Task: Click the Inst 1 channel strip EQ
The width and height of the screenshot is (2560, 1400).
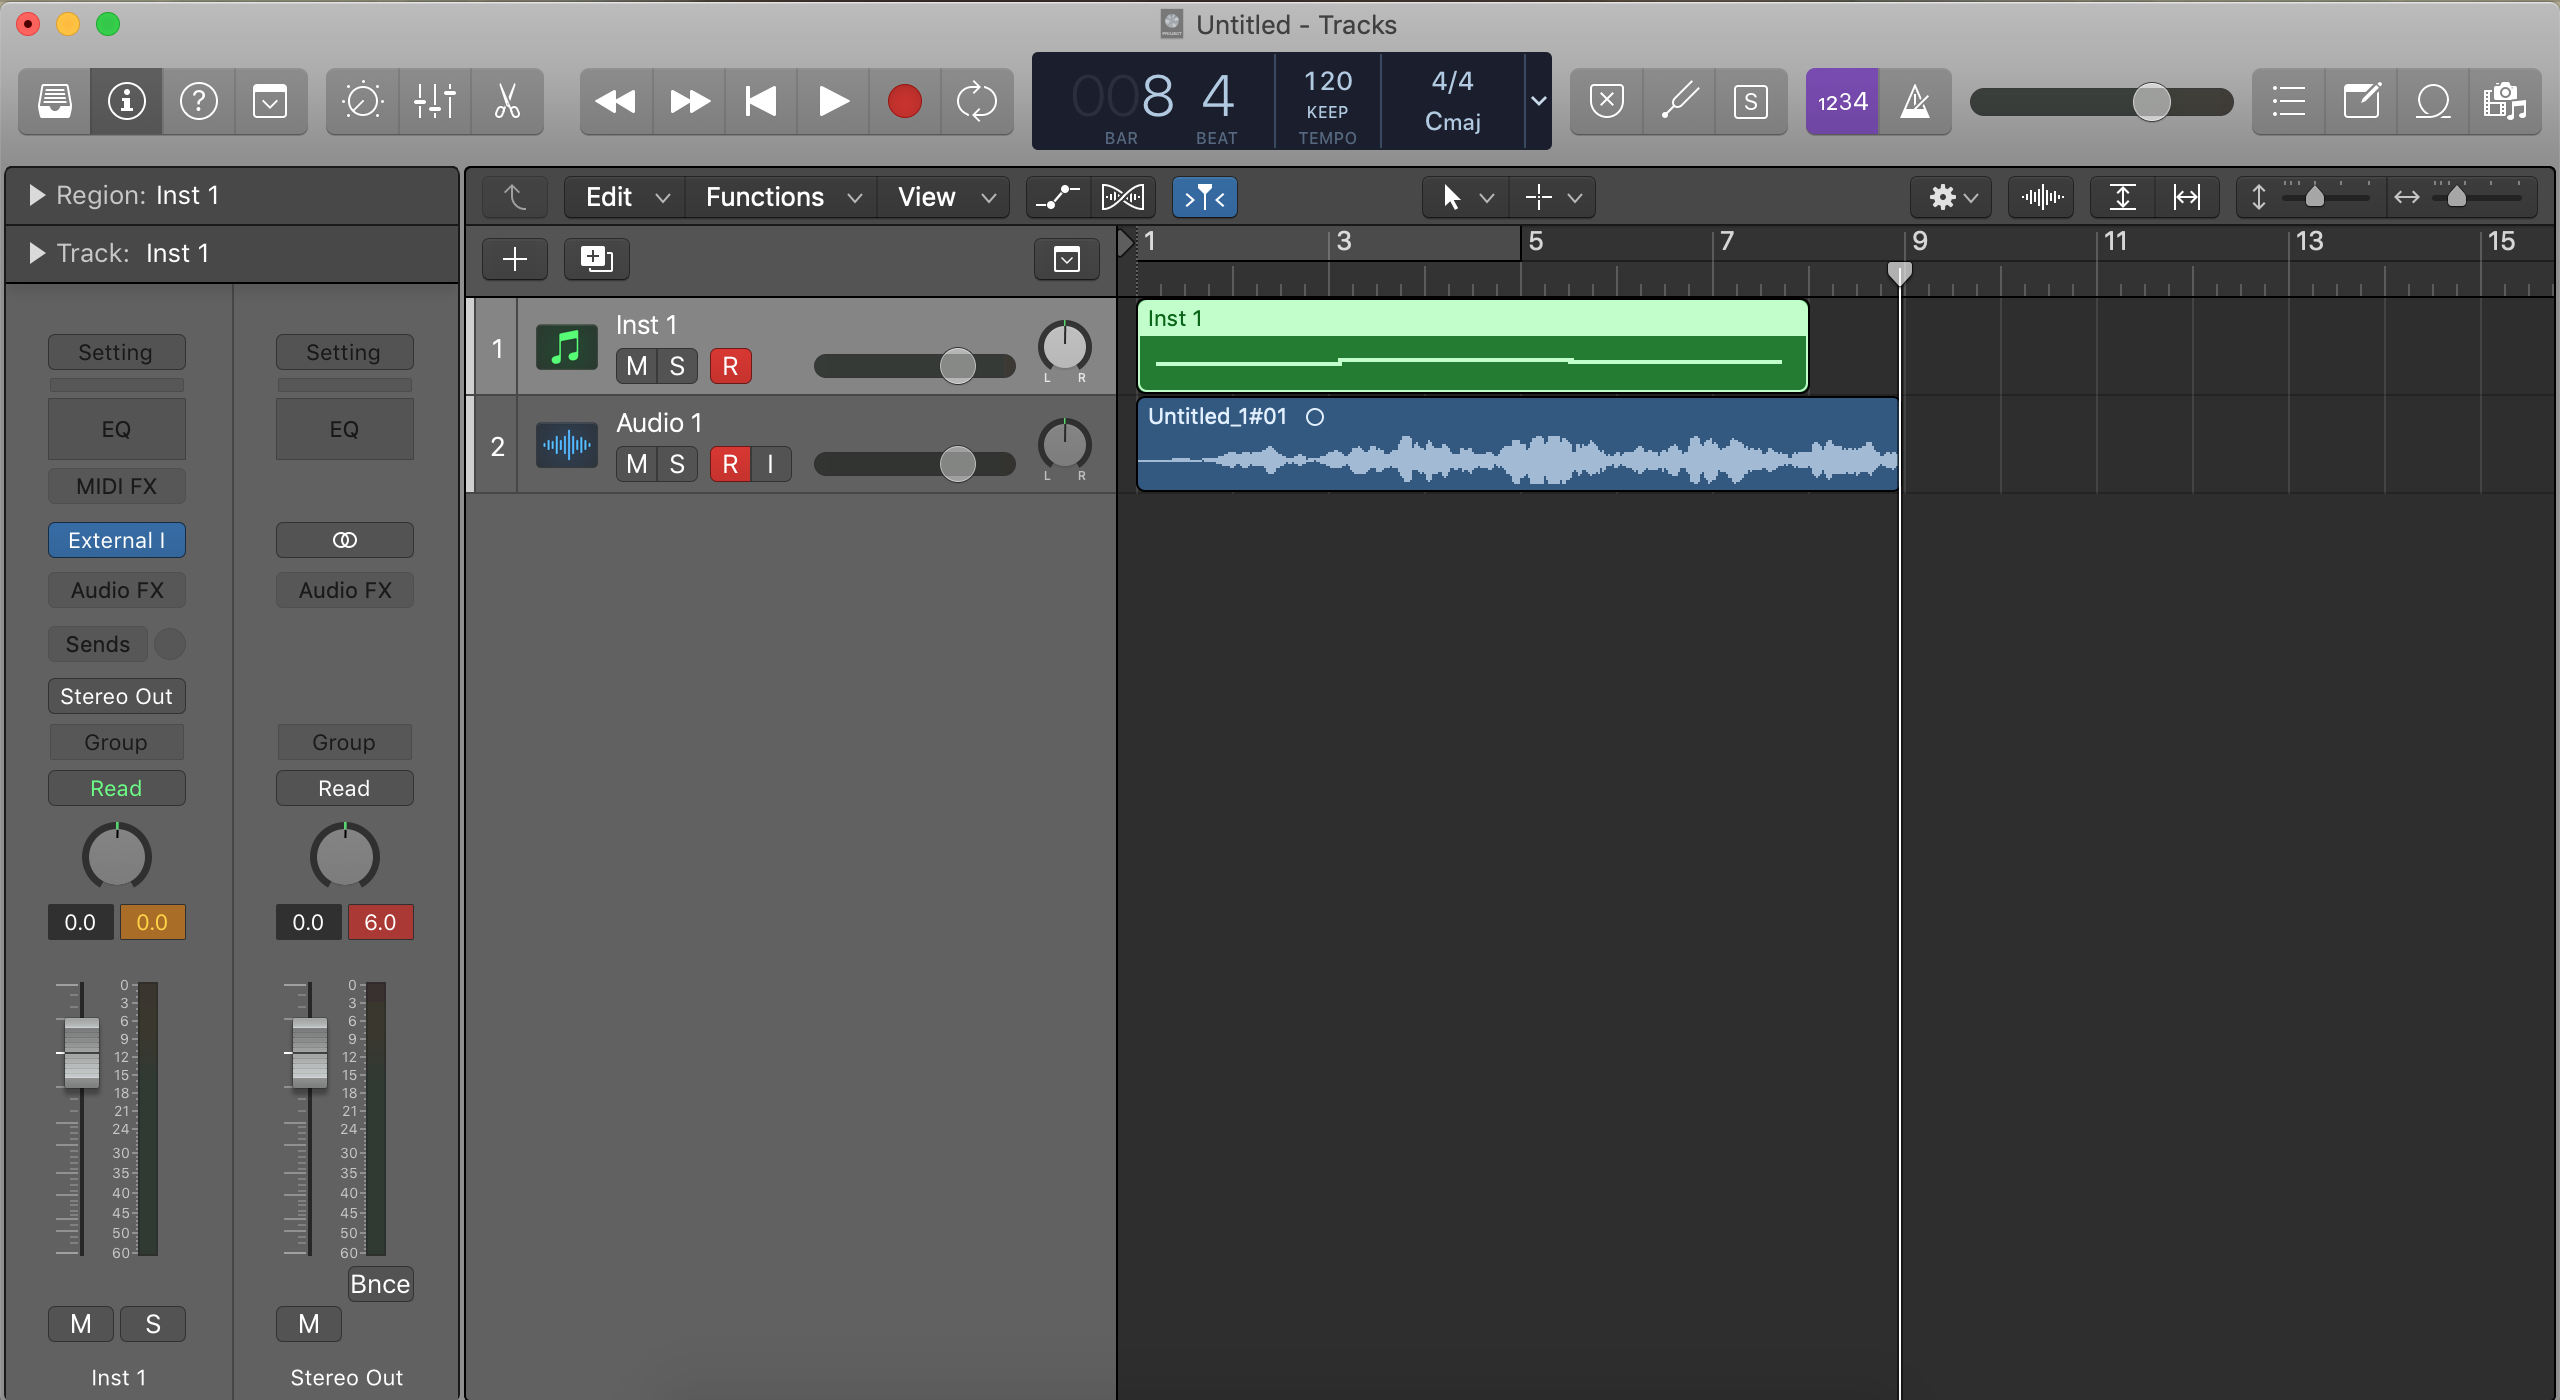Action: [117, 429]
